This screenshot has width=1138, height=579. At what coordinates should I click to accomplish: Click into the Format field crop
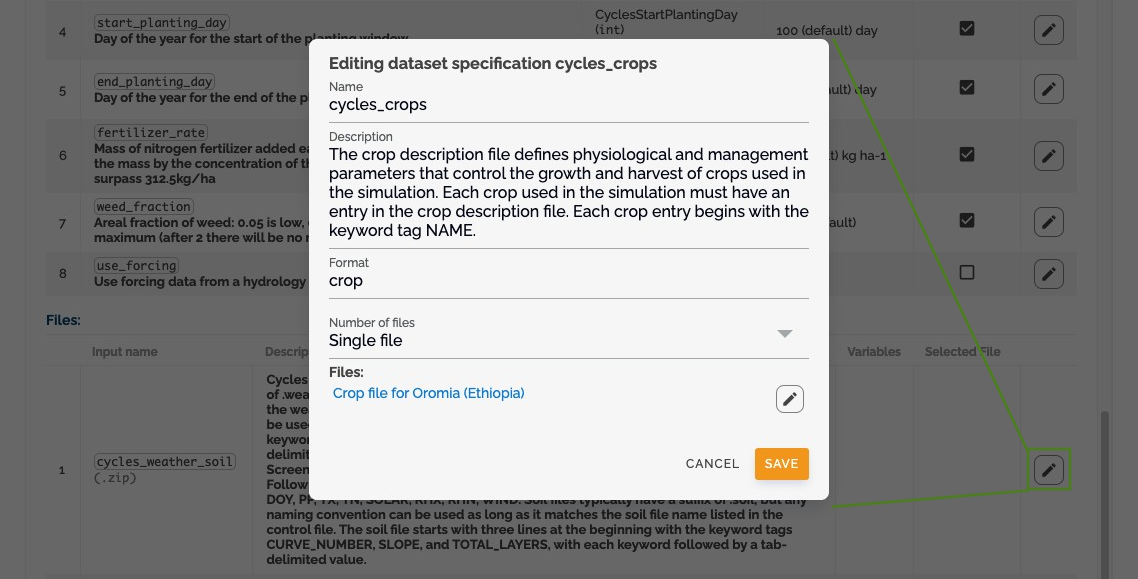tap(568, 281)
